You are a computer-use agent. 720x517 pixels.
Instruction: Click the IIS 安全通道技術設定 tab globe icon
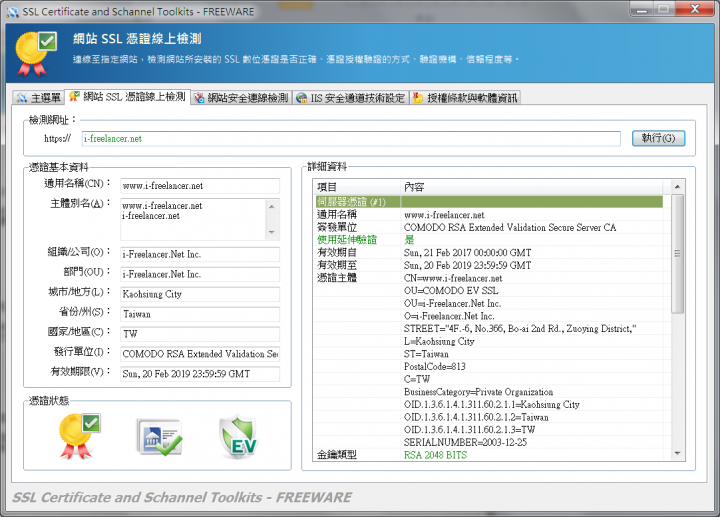(302, 98)
